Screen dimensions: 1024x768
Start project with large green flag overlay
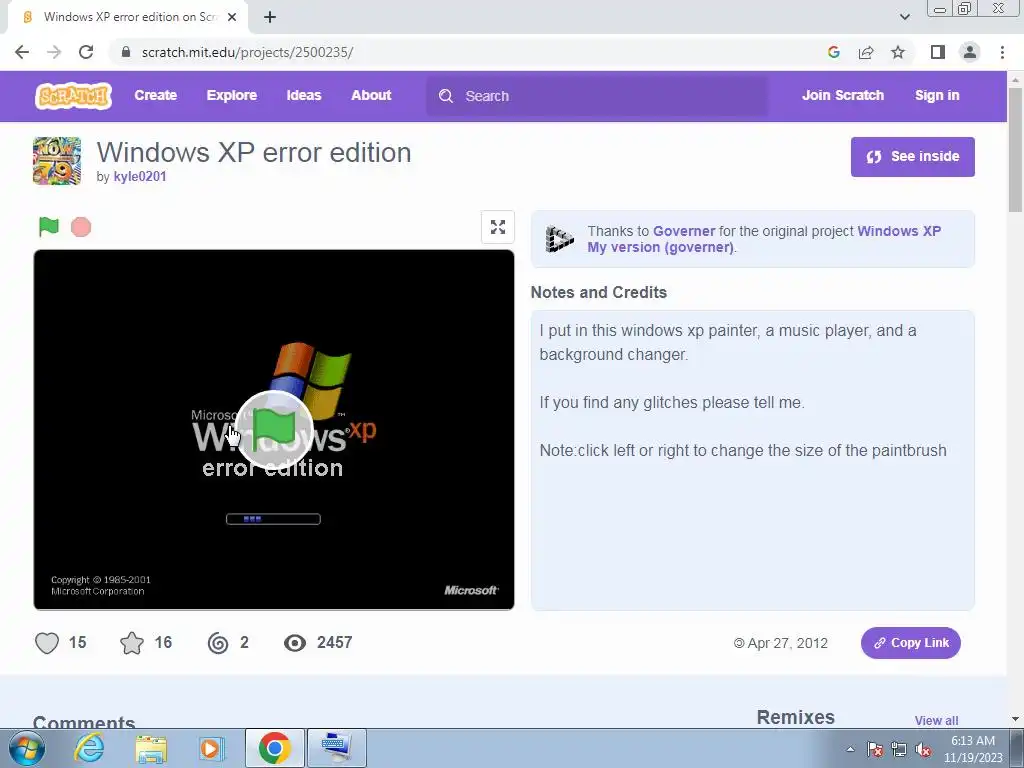coord(274,429)
